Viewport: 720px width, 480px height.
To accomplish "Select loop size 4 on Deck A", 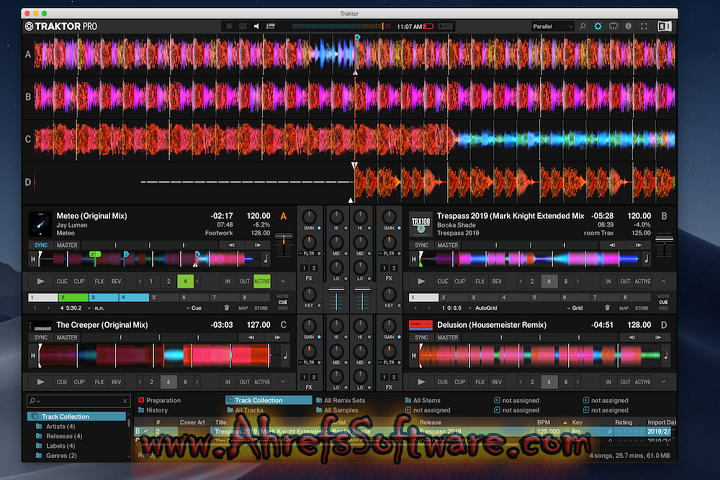I will pyautogui.click(x=186, y=281).
